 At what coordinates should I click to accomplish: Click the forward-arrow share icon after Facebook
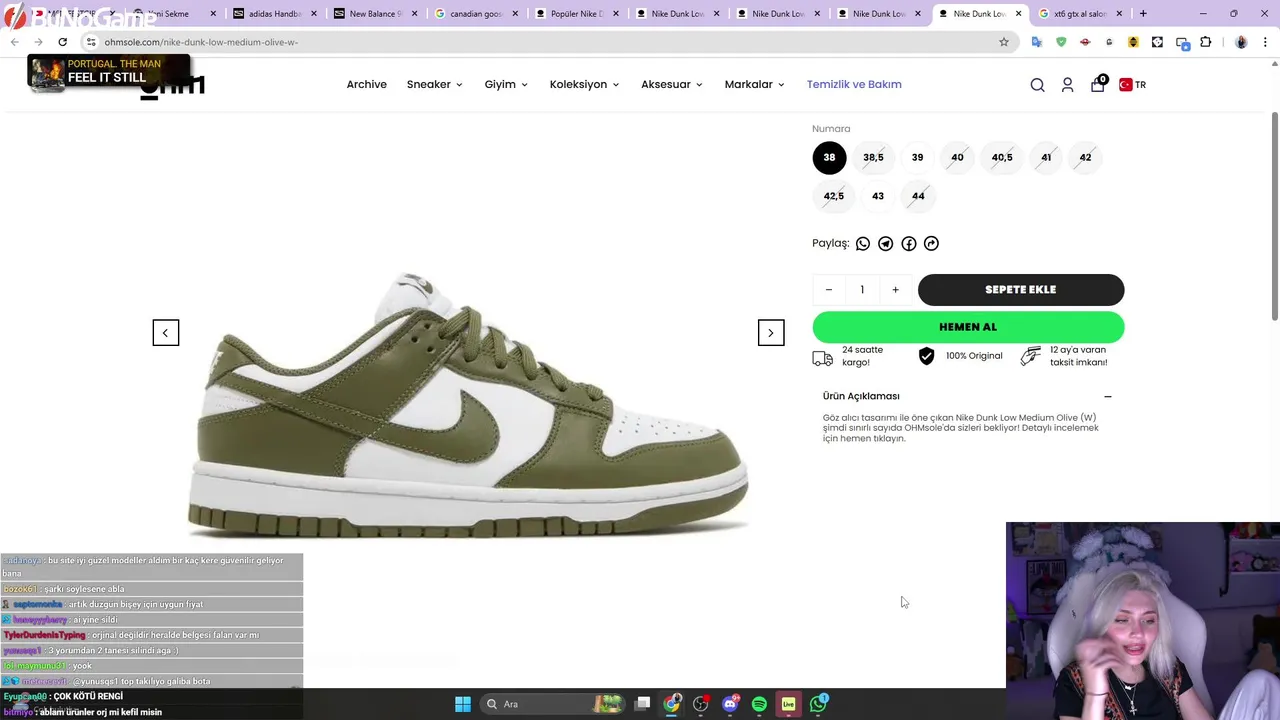click(x=931, y=243)
